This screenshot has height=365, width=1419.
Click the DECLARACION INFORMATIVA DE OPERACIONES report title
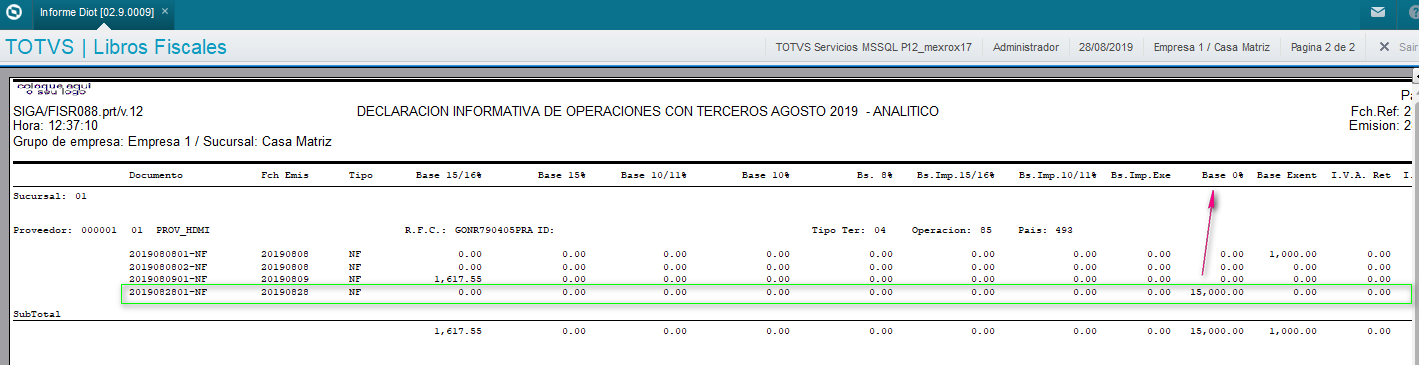point(647,111)
